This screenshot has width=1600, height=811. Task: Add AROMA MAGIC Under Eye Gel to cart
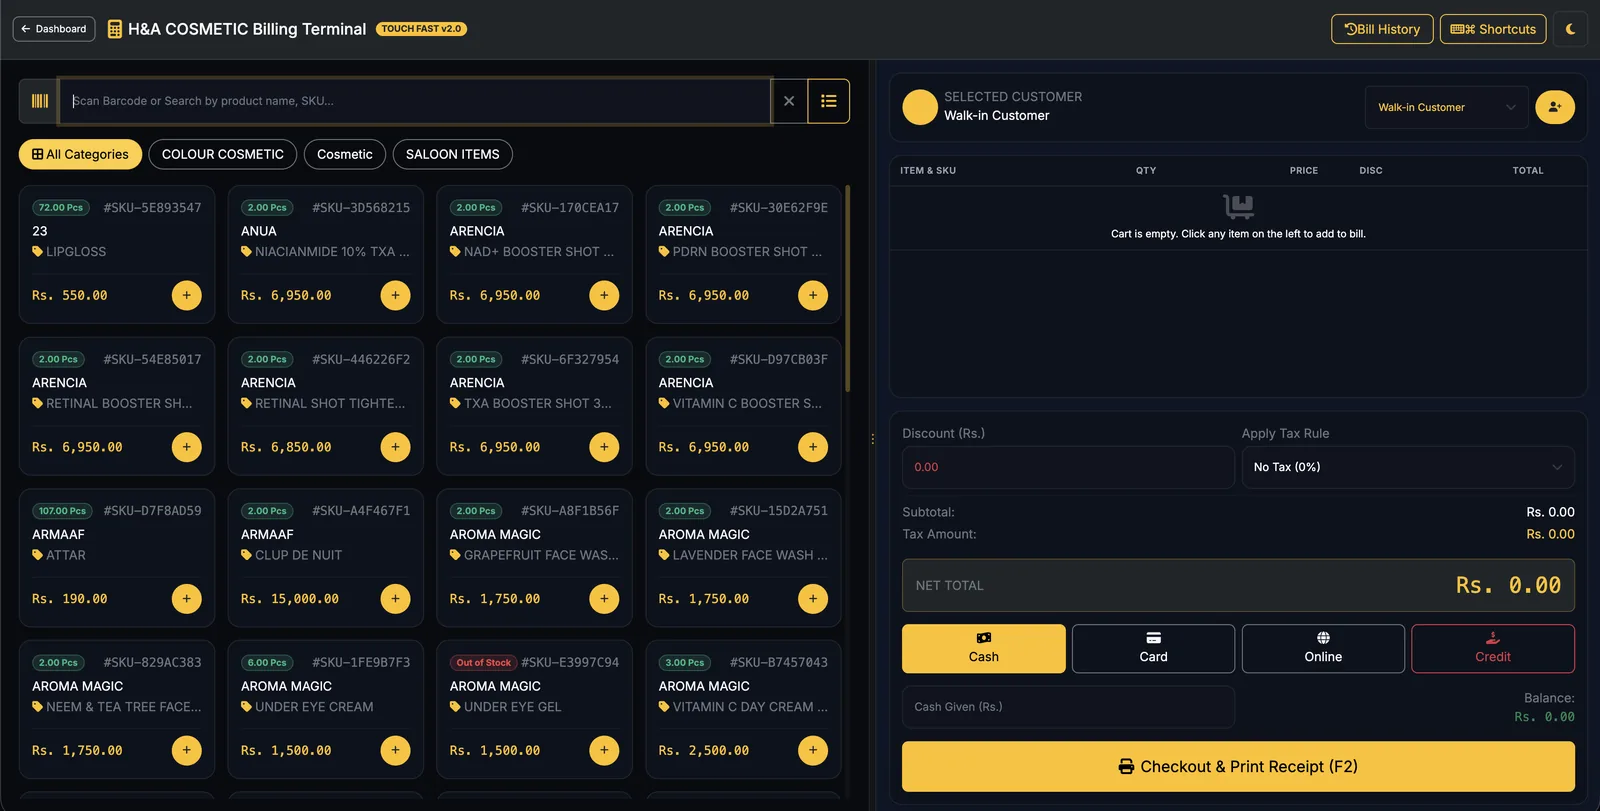[x=604, y=750]
